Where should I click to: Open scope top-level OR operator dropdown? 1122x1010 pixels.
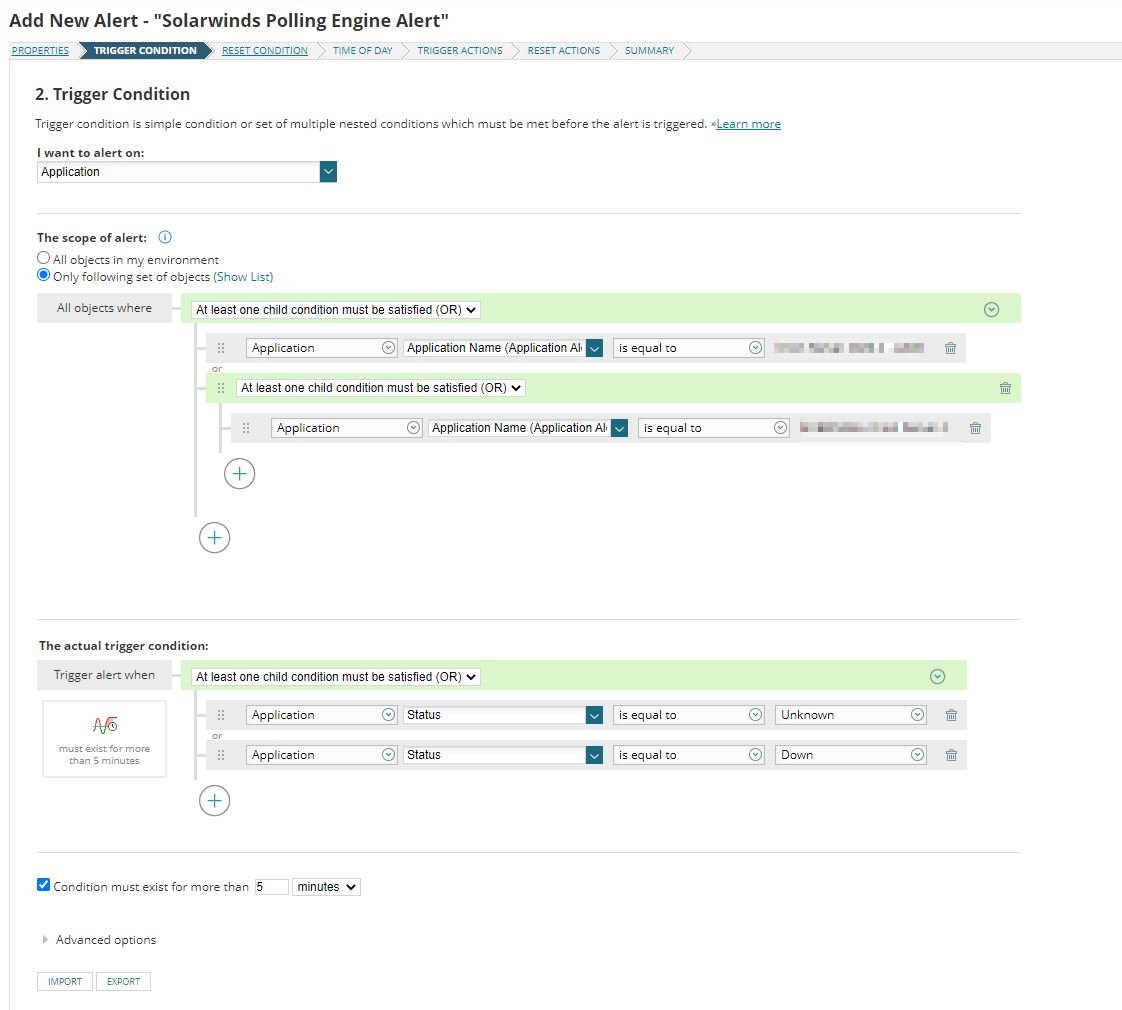click(336, 310)
